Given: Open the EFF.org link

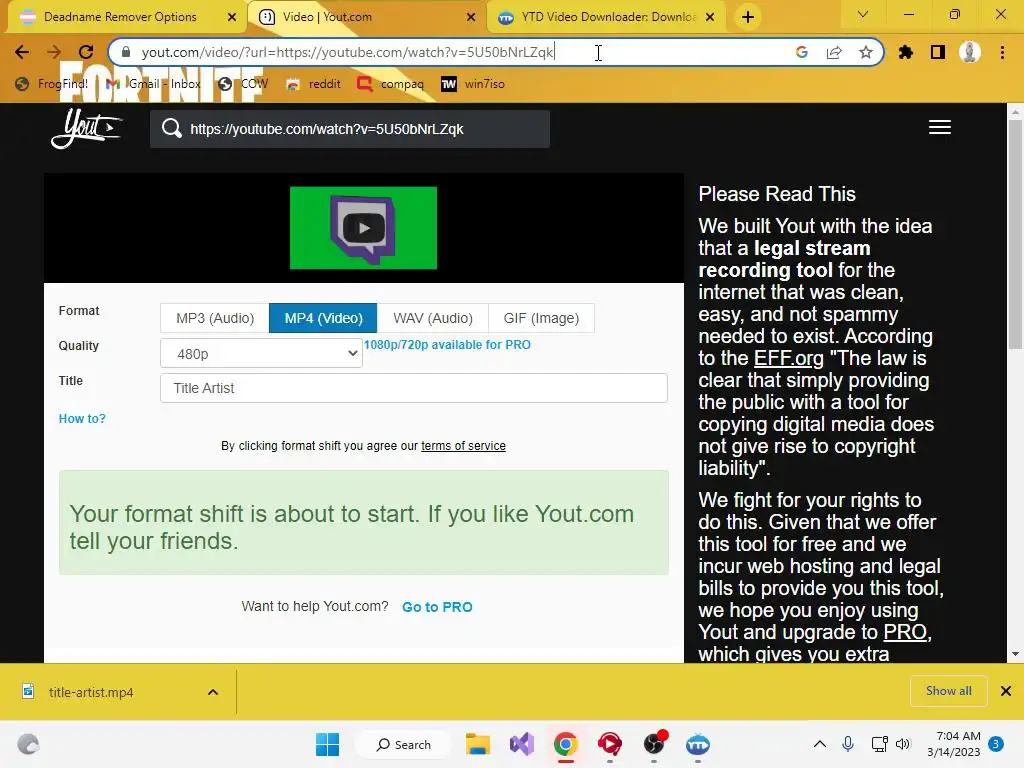Looking at the screenshot, I should tap(788, 358).
